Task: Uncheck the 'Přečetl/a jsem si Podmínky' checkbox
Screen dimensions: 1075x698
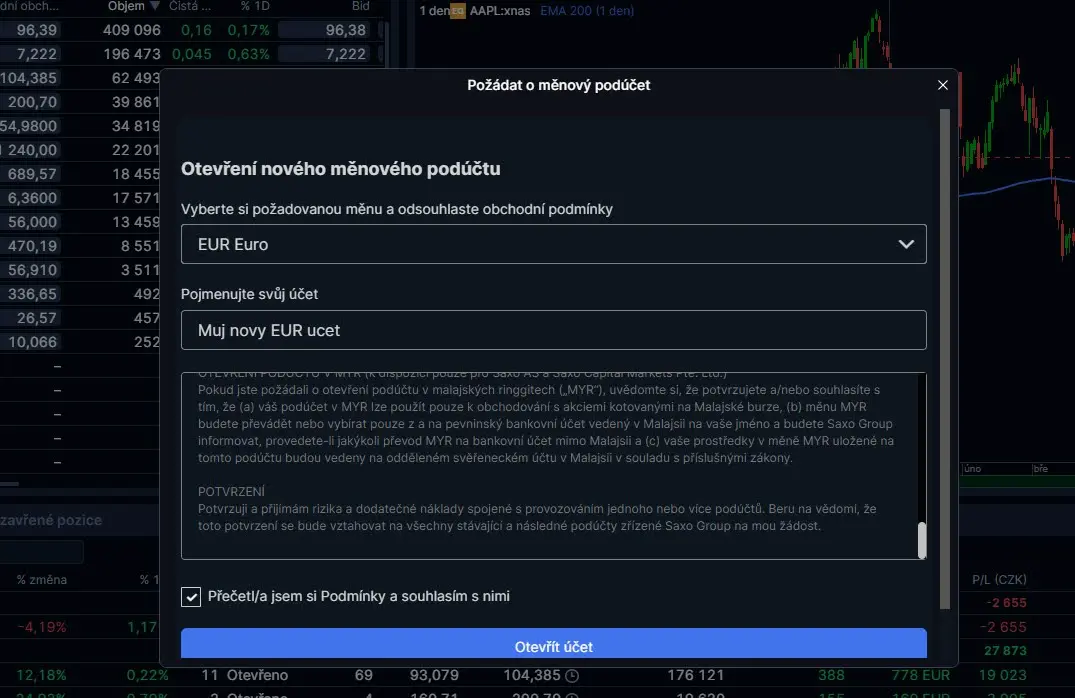Action: (x=191, y=597)
